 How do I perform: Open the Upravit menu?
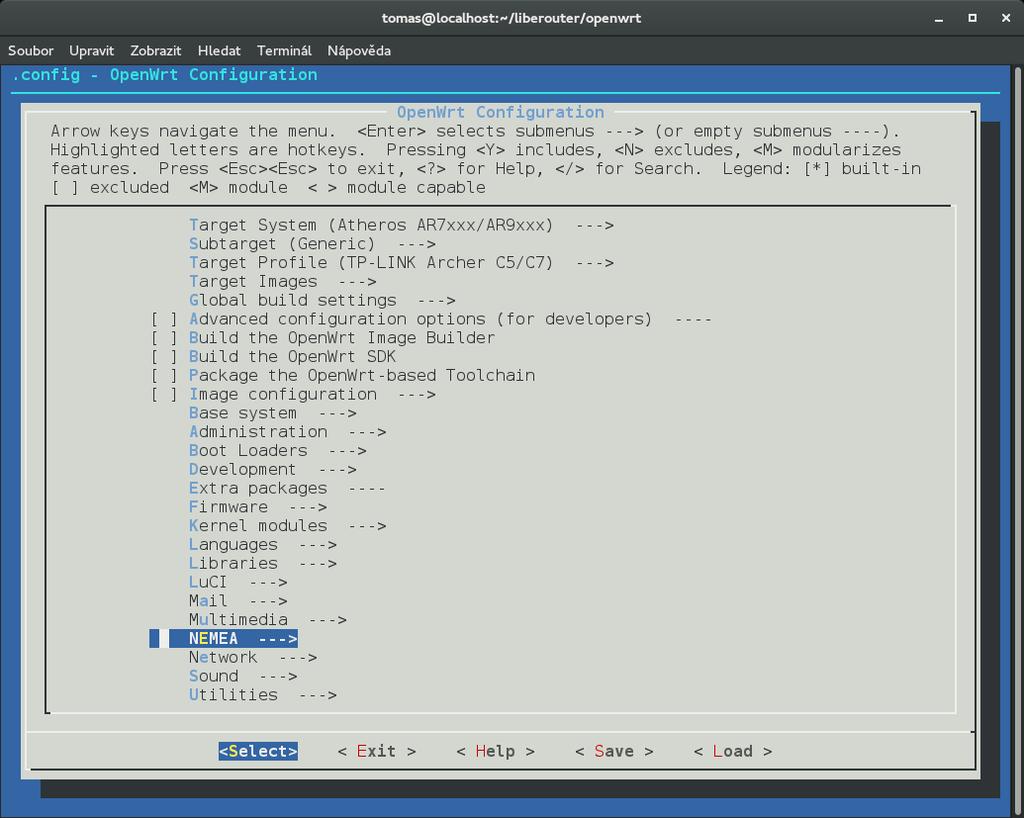[x=91, y=50]
